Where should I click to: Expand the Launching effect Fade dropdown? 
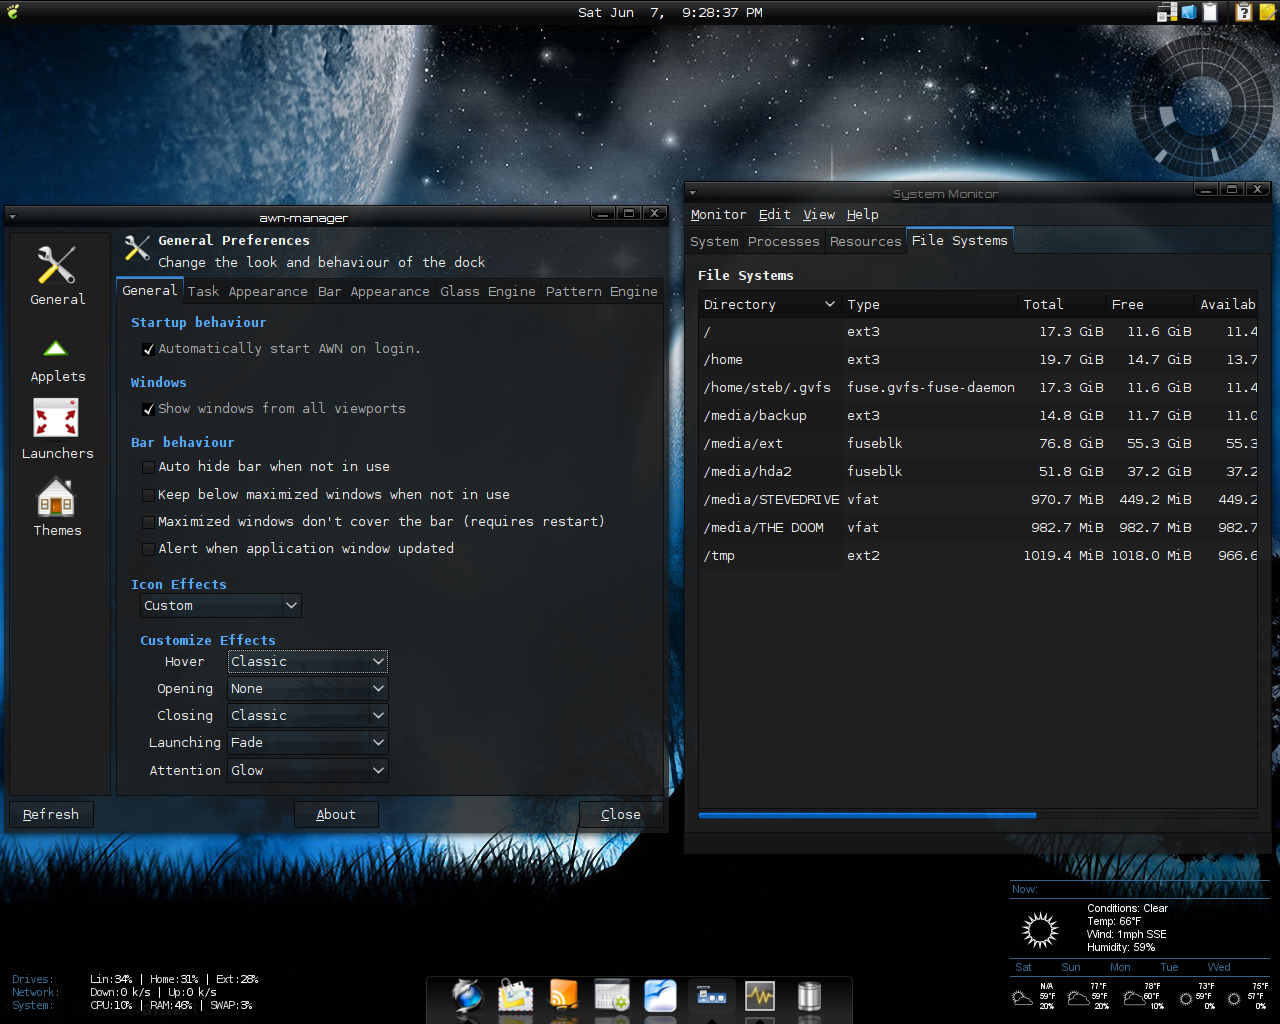pos(307,743)
